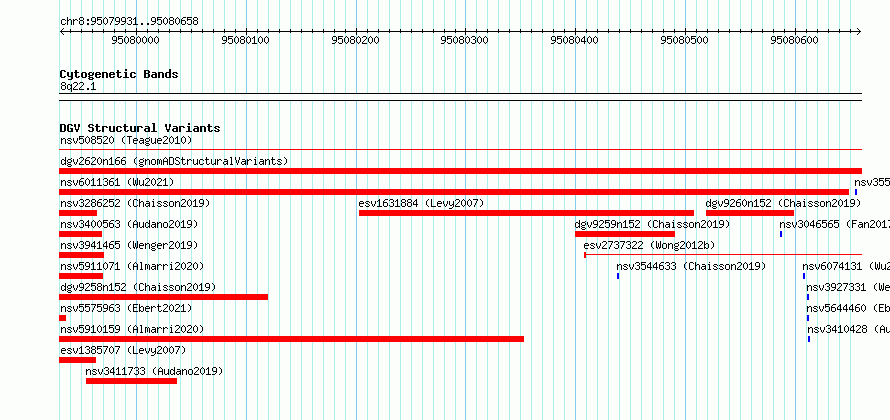Select the red bar under nsv3411733
The image size is (890, 420).
[x=131, y=381]
